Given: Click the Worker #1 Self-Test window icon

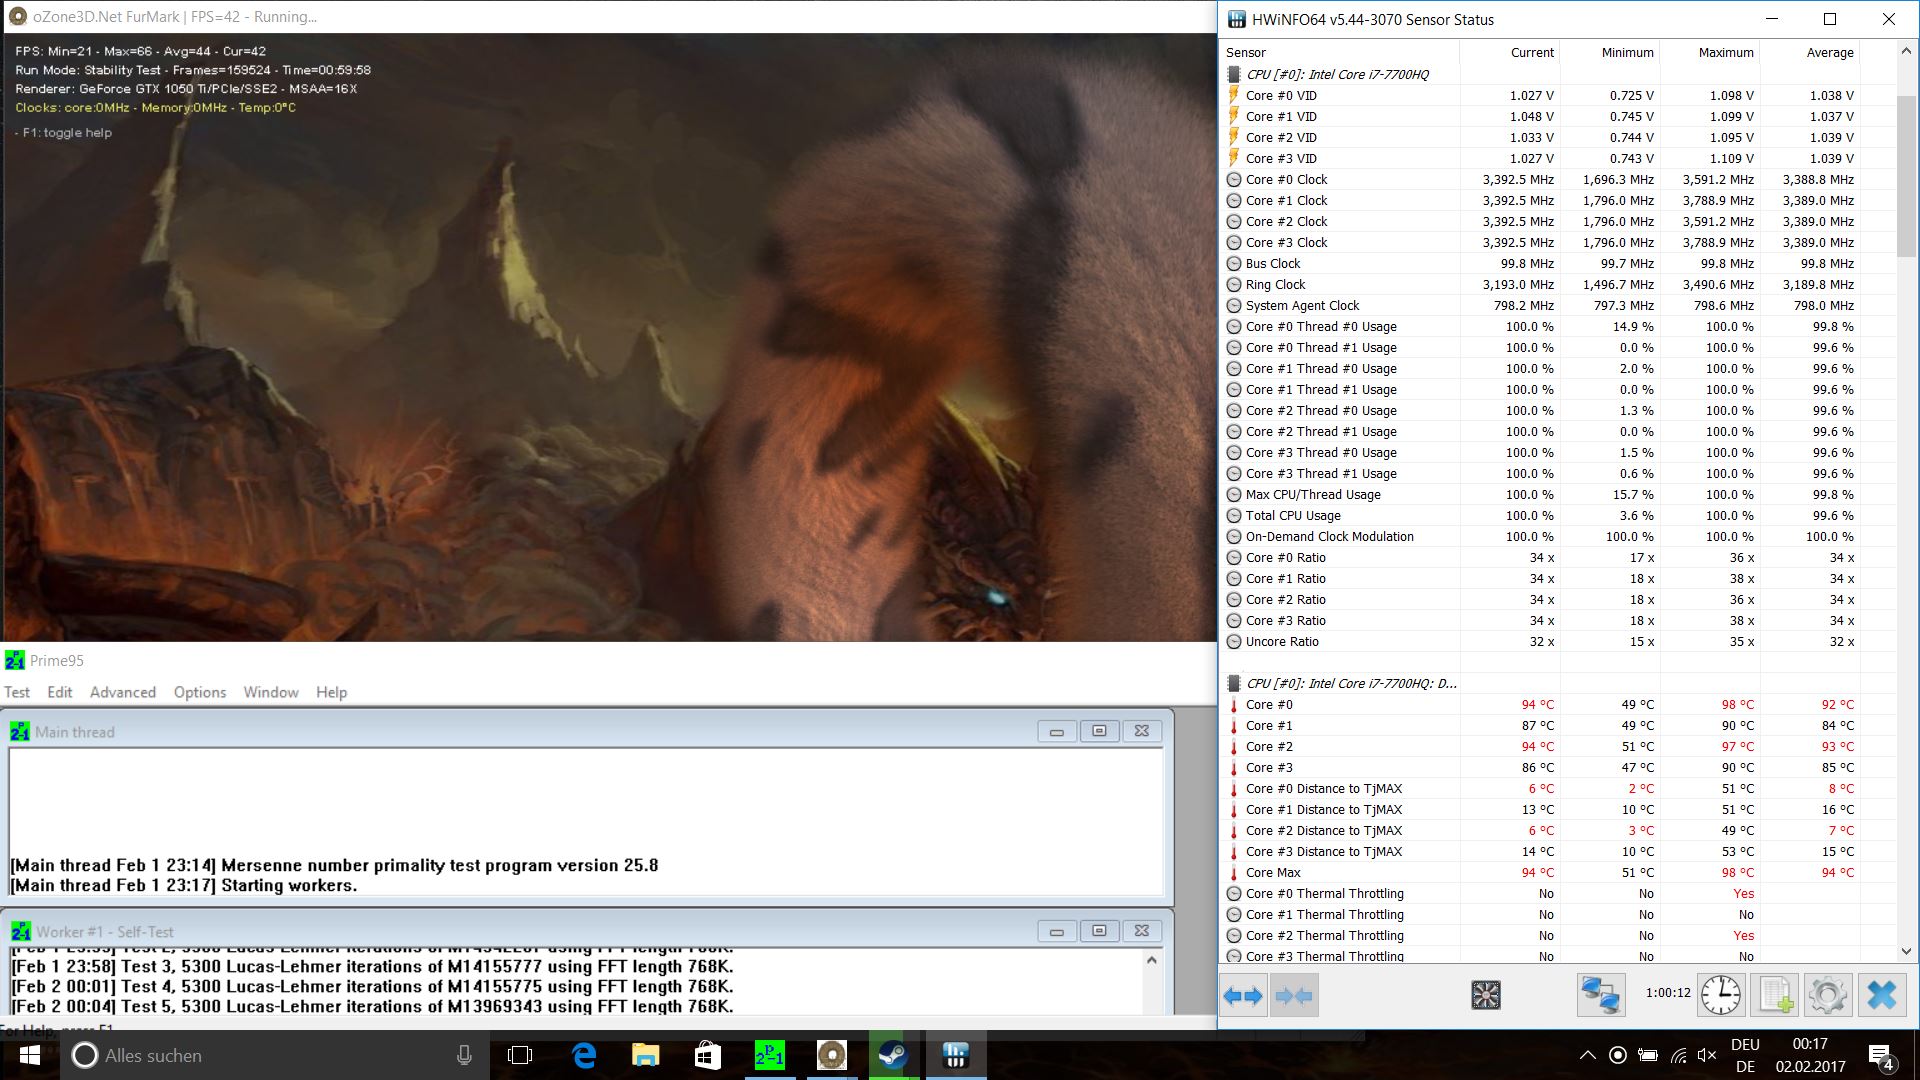Looking at the screenshot, I should tap(20, 932).
